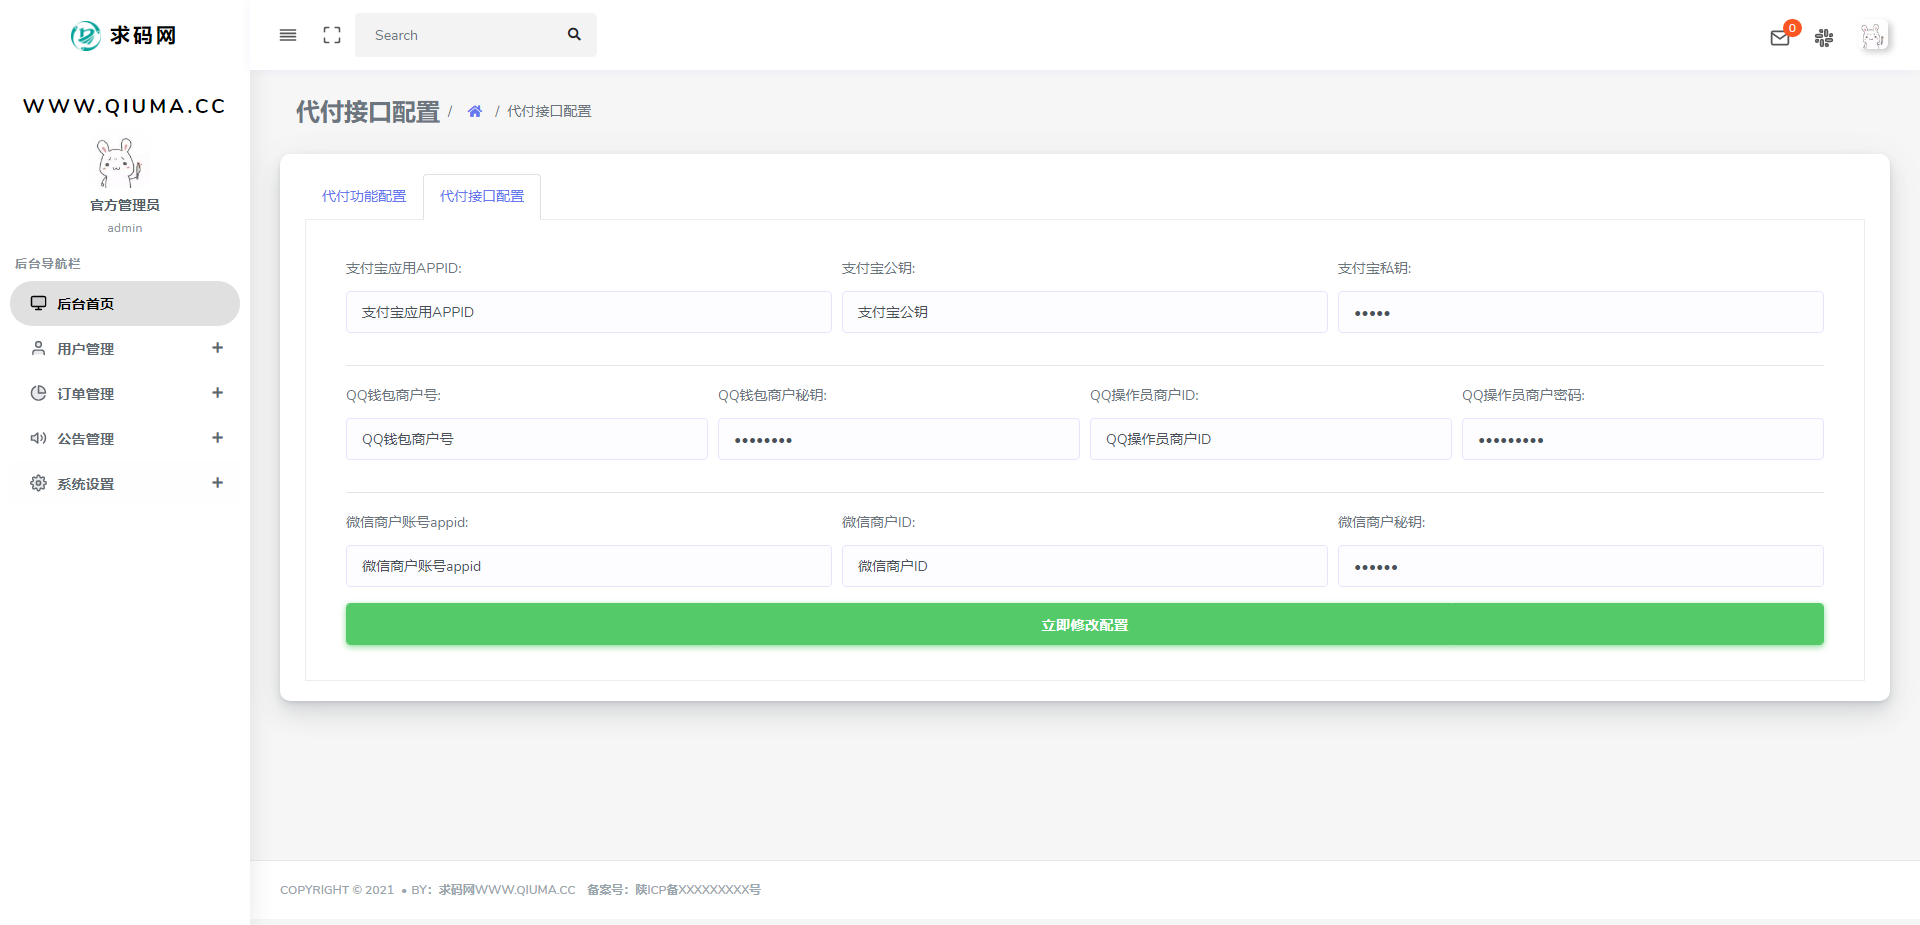Viewport: 1920px width, 925px height.
Task: Open the 公告管理 menu item
Action: click(x=125, y=438)
